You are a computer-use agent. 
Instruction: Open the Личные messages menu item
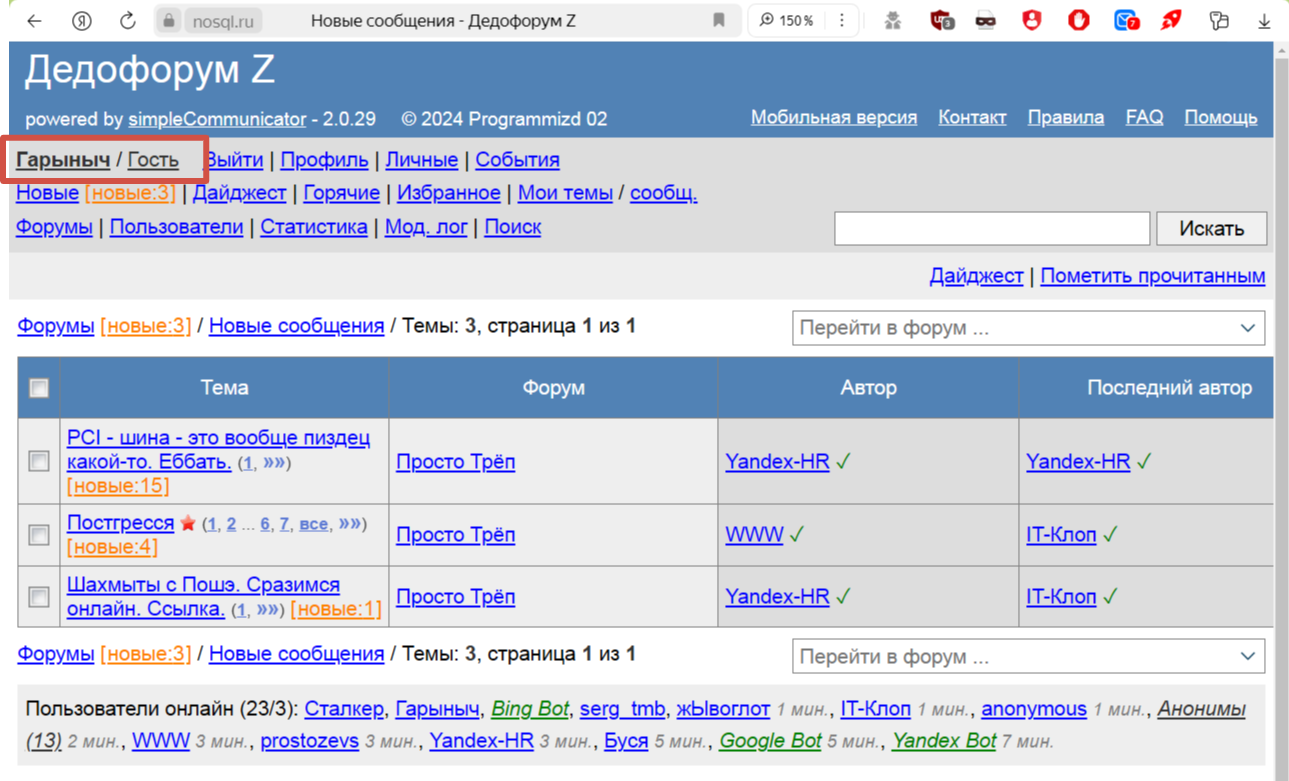[422, 160]
